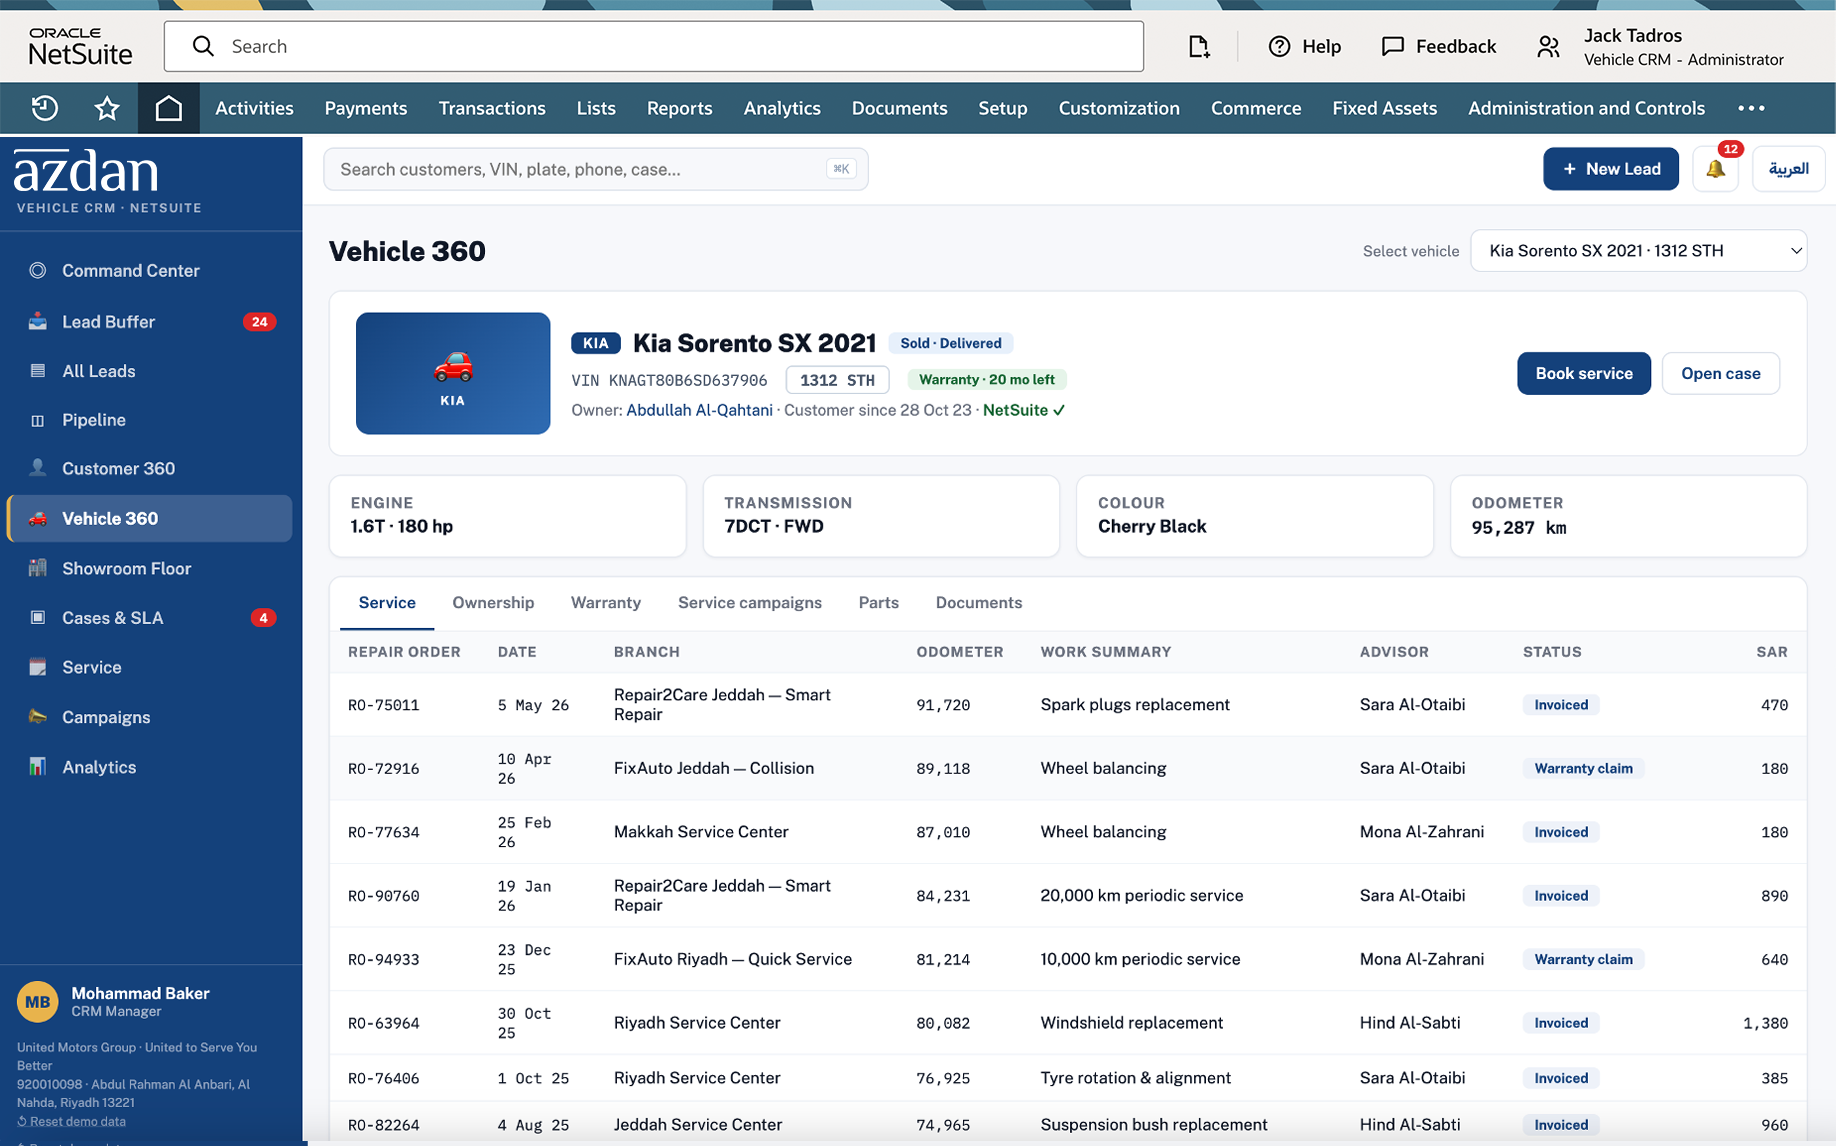The height and width of the screenshot is (1146, 1836).
Task: Click the Showroom Floor sidebar icon
Action: (38, 568)
